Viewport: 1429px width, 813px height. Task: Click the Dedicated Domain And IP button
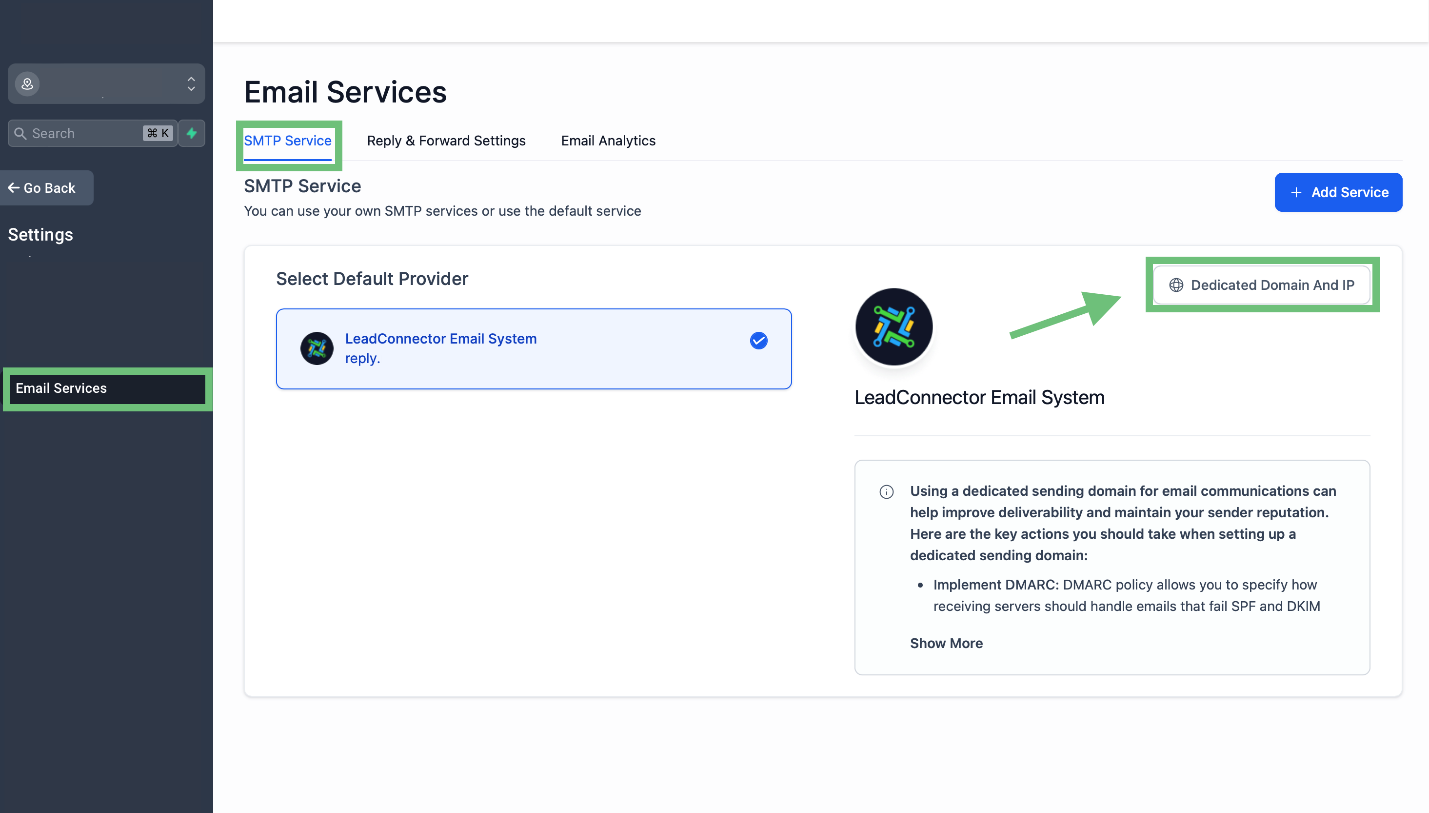(x=1262, y=285)
